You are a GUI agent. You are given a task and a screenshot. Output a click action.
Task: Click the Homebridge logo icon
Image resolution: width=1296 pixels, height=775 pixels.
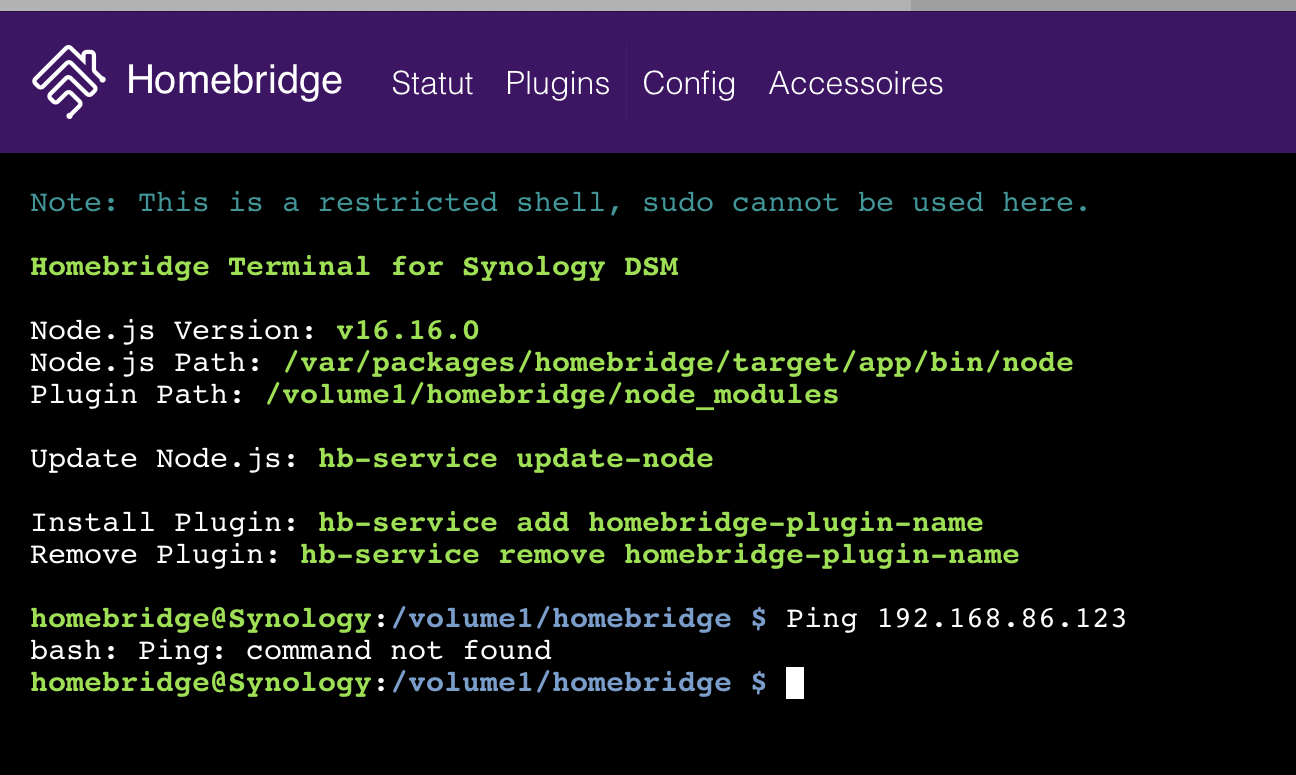point(69,78)
